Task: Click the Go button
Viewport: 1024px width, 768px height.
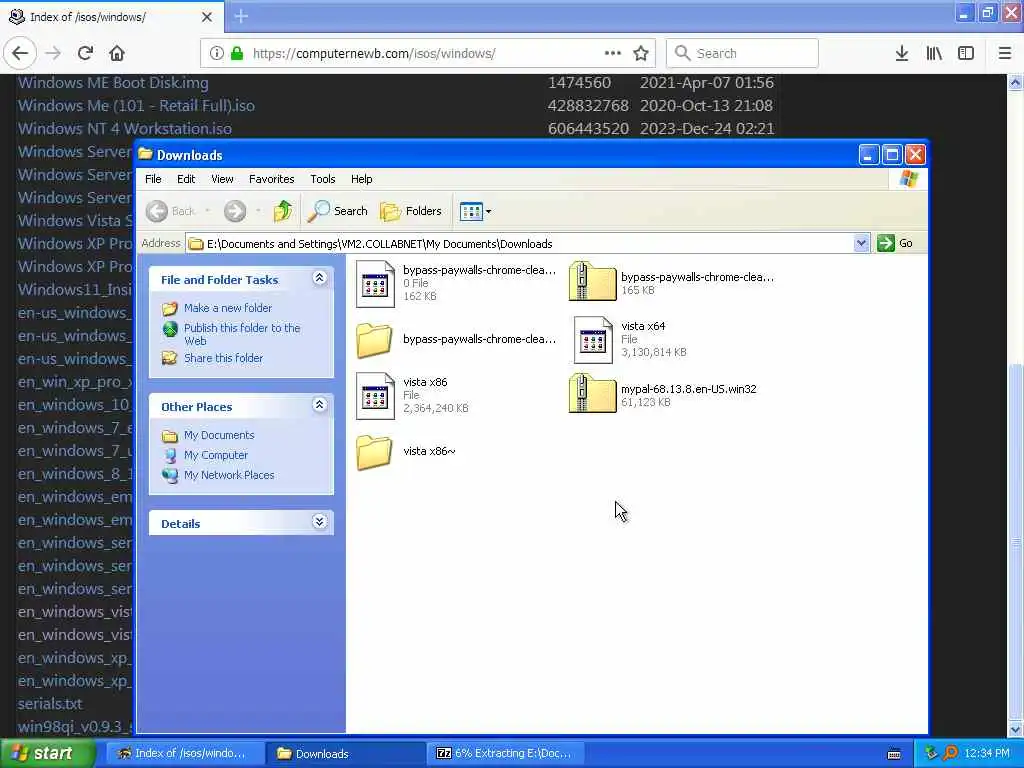Action: pyautogui.click(x=896, y=243)
